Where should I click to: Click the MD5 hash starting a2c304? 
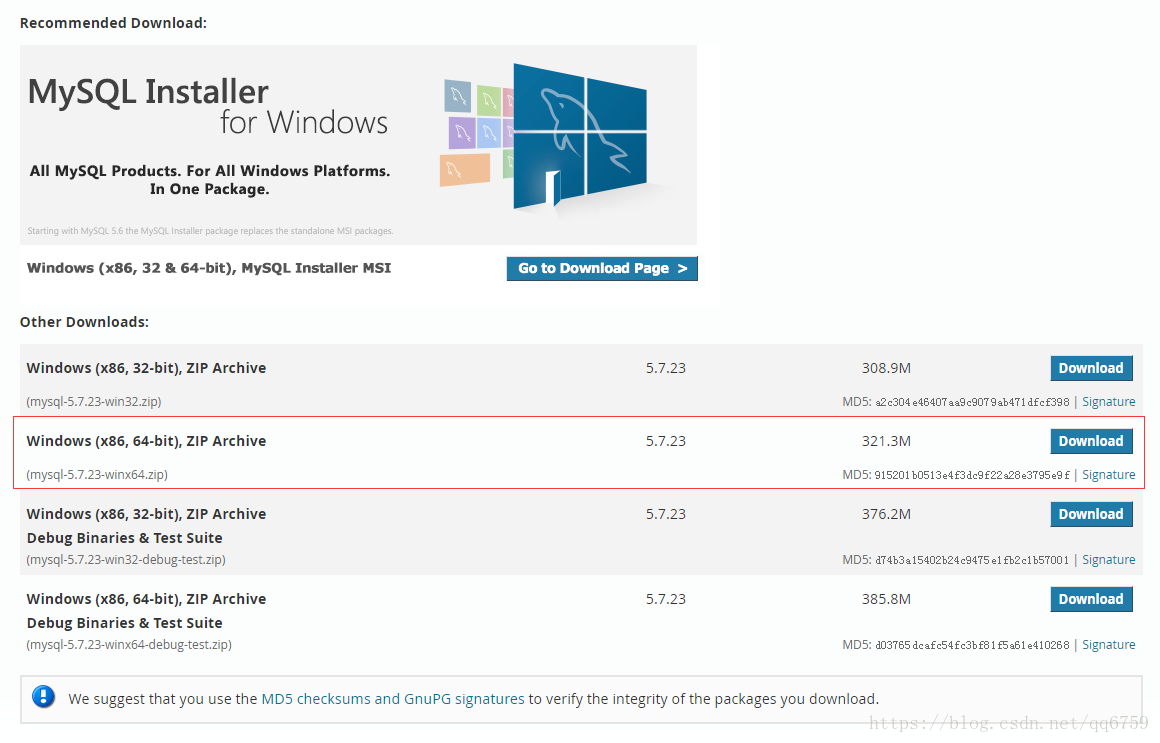(x=972, y=403)
